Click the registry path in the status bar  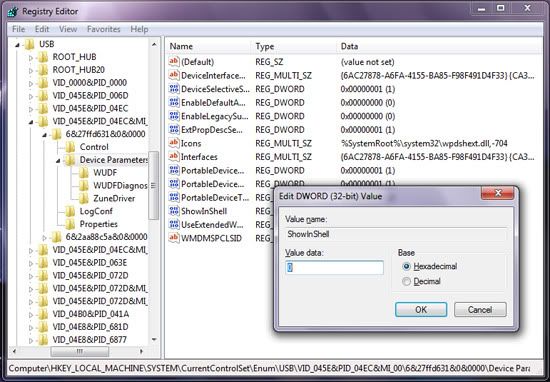[x=269, y=369]
